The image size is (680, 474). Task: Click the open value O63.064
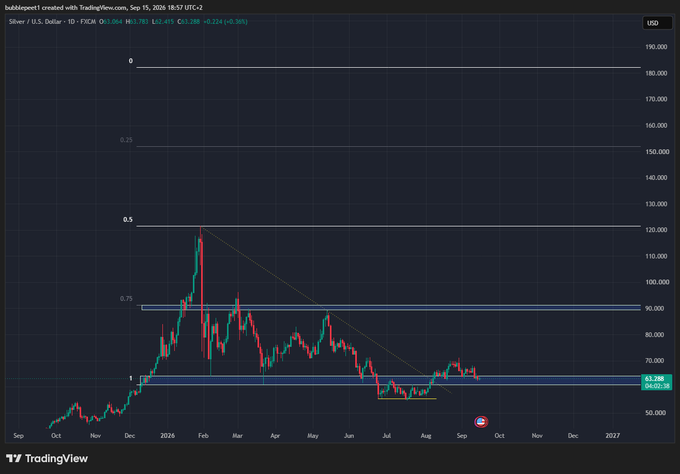pos(111,21)
